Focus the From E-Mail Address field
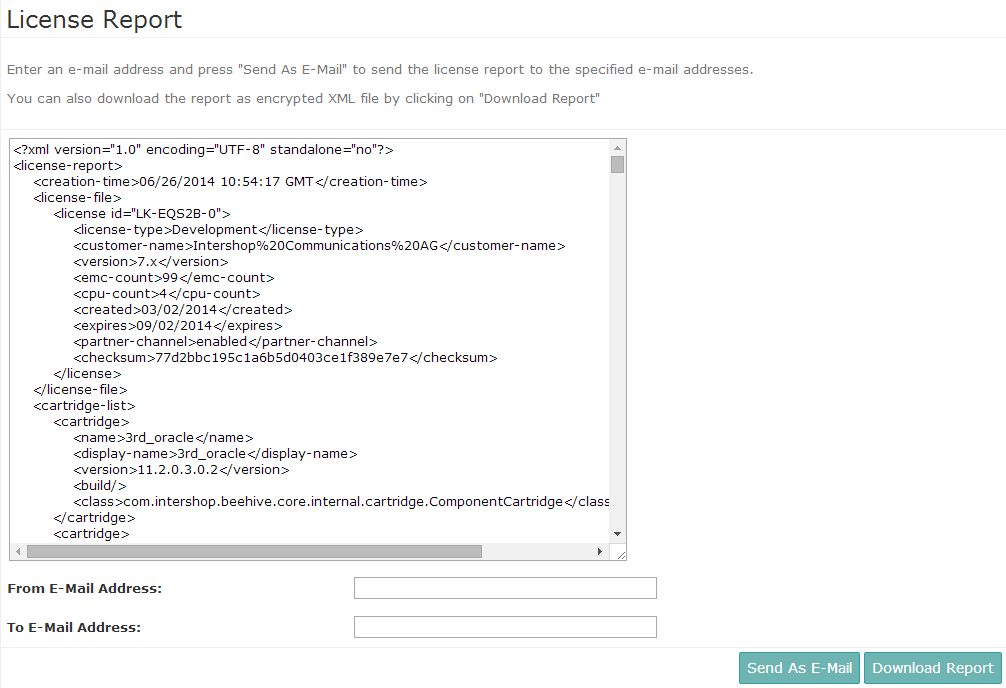 pos(505,588)
